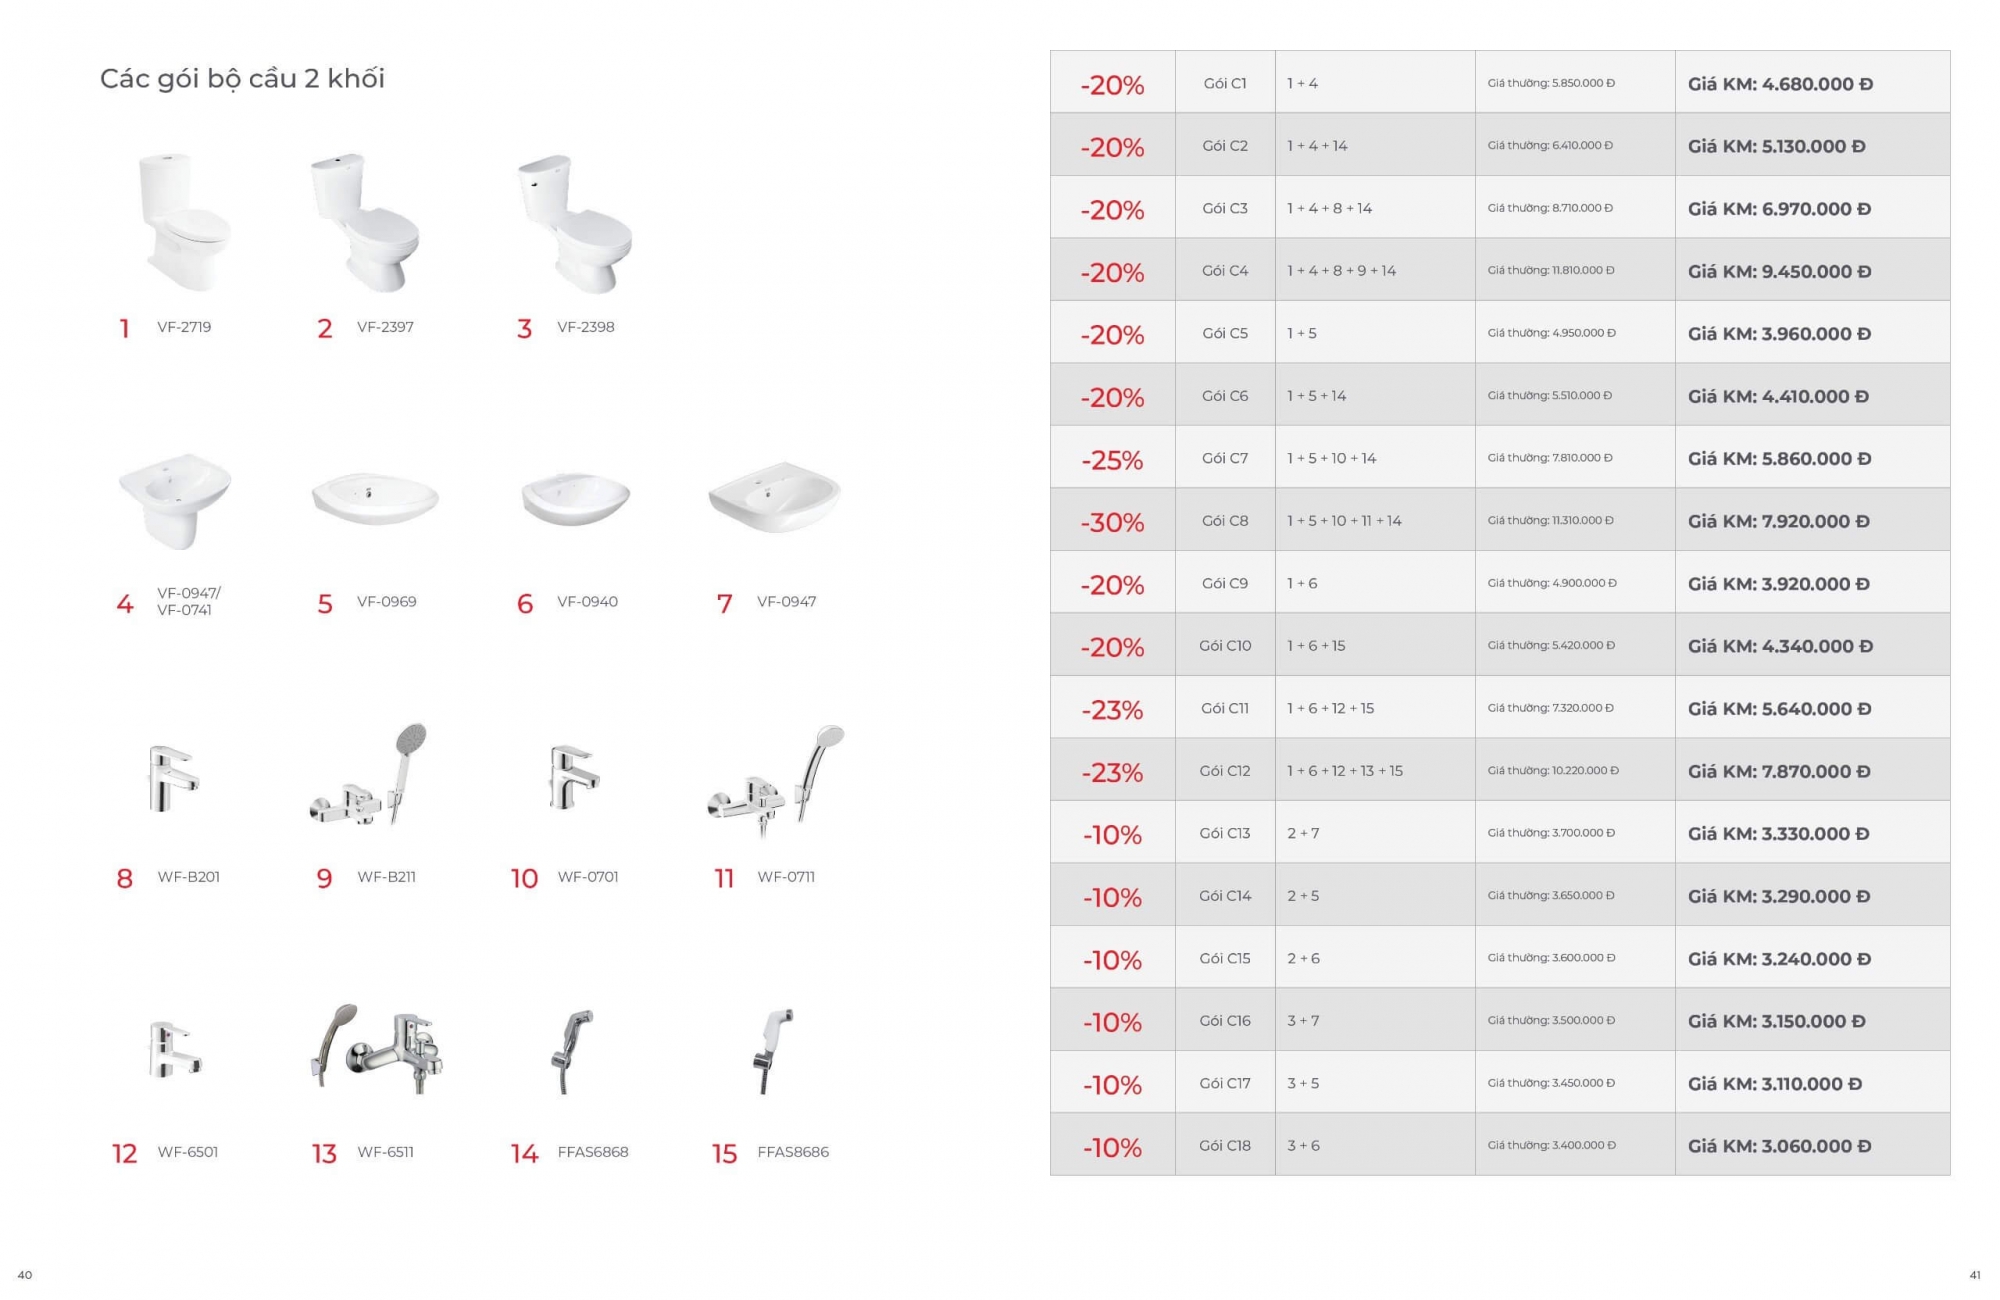Click Giá KM: 4.680.000 Đ price
Viewport: 2000px width, 1300px height.
(x=1780, y=84)
